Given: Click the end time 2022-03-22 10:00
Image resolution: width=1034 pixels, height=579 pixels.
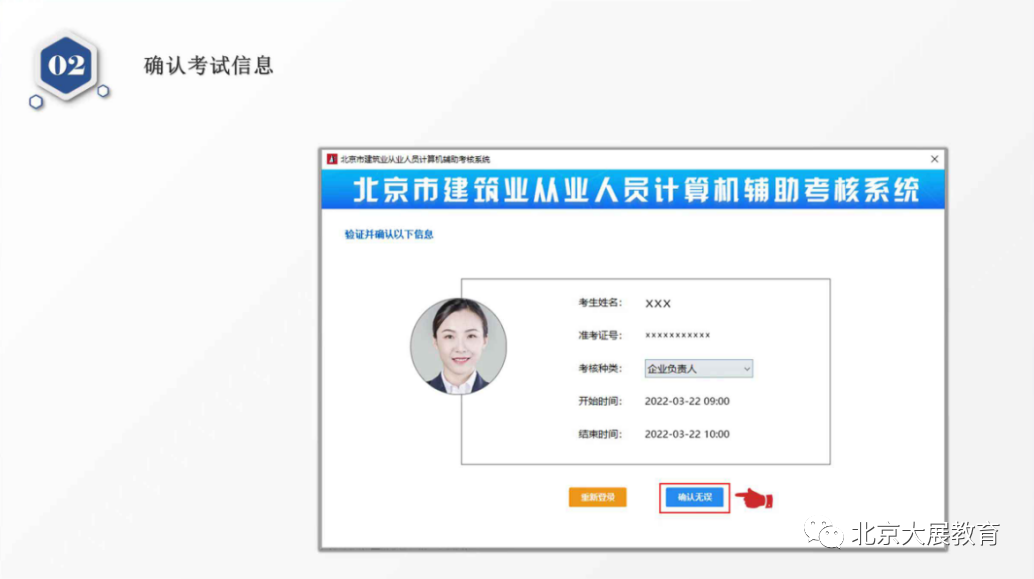Looking at the screenshot, I should click(687, 434).
